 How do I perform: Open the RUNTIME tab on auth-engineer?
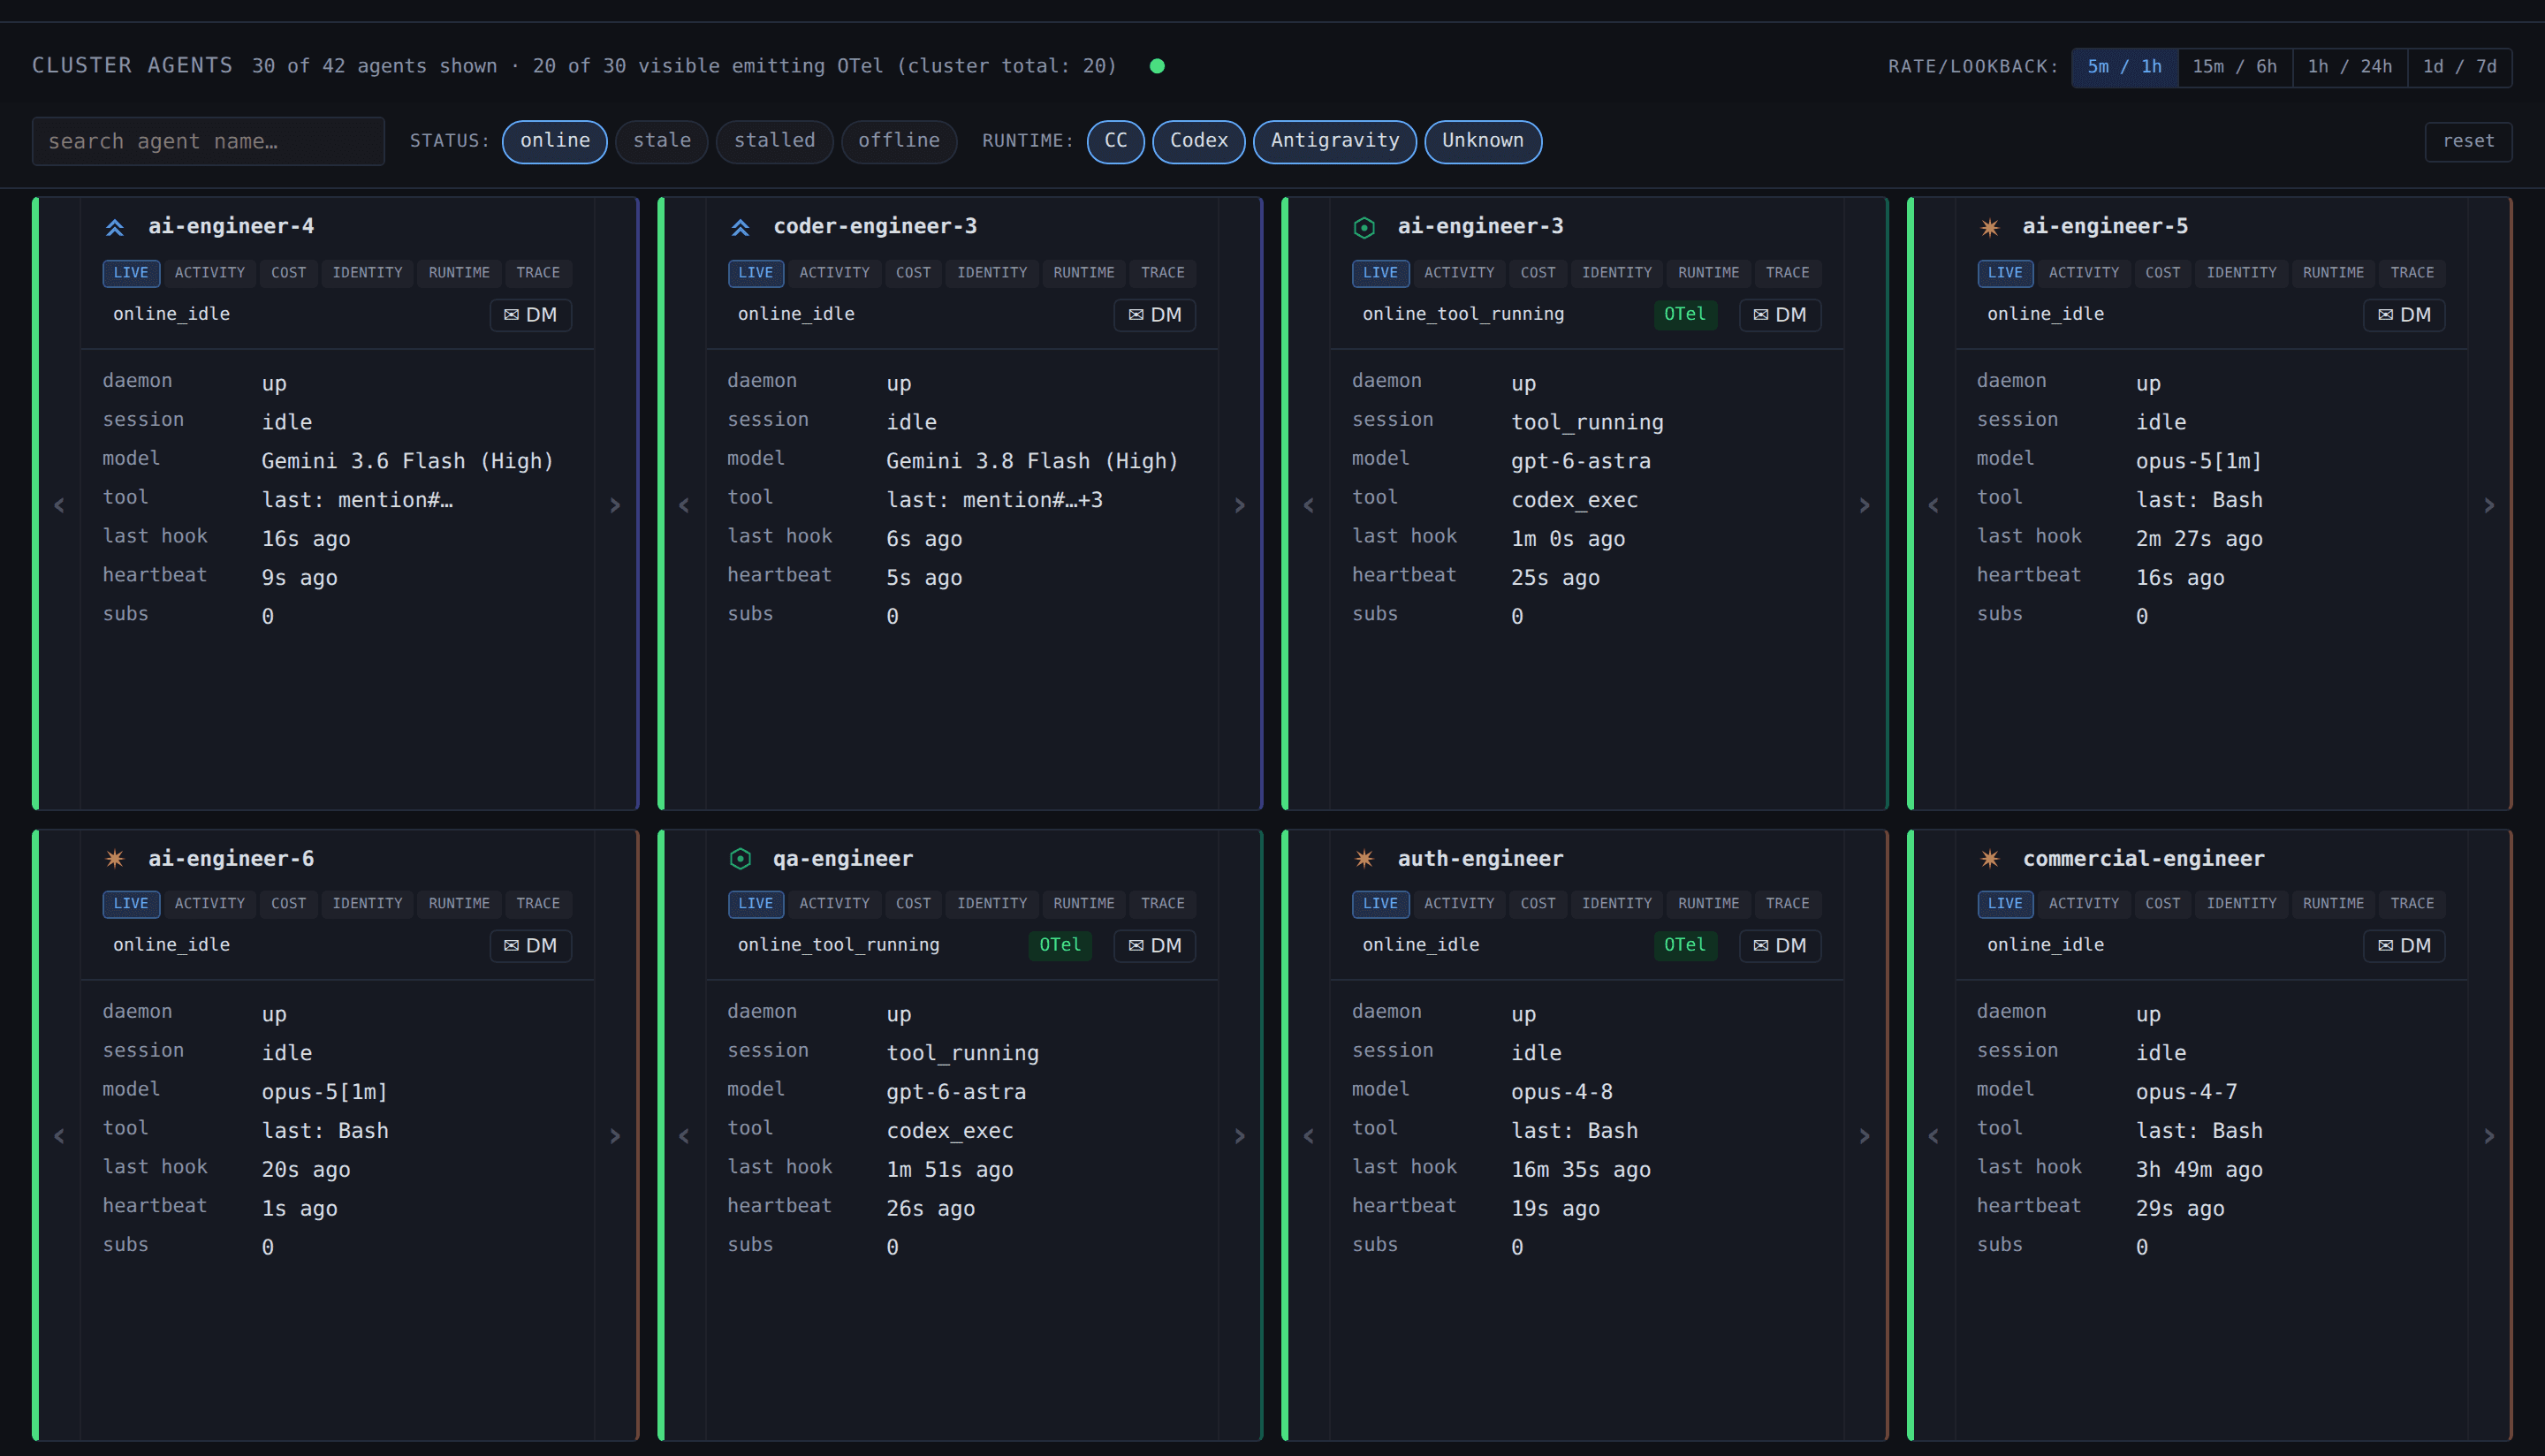(1708, 903)
